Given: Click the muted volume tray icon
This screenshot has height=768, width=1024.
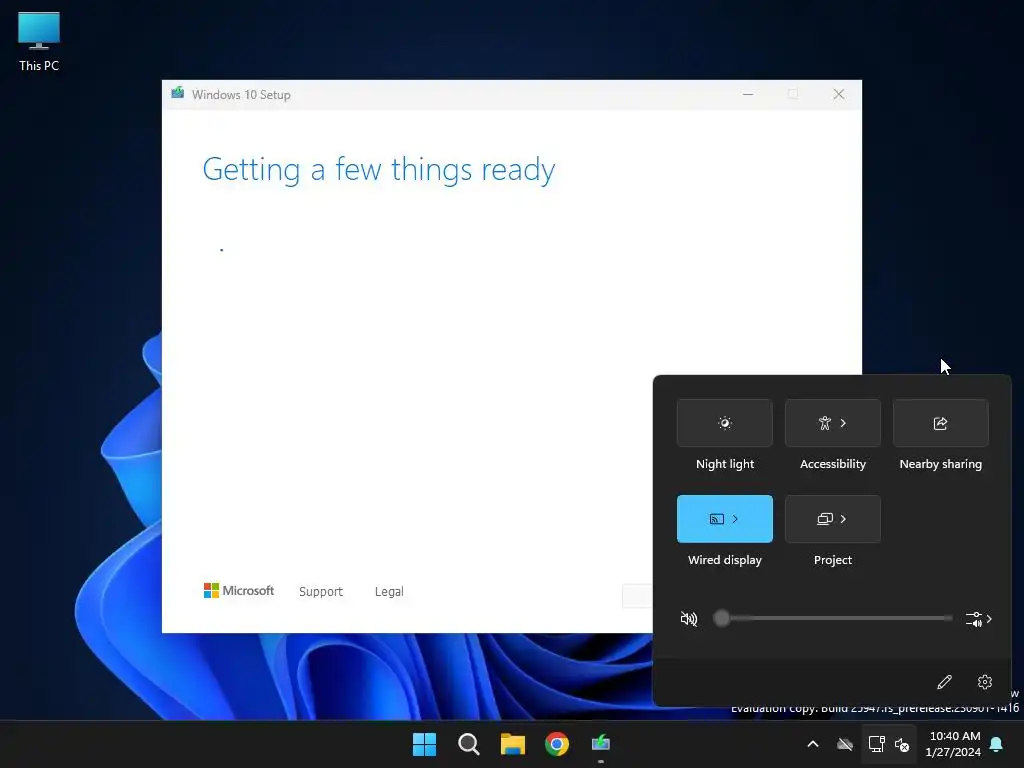Looking at the screenshot, I should [x=902, y=744].
